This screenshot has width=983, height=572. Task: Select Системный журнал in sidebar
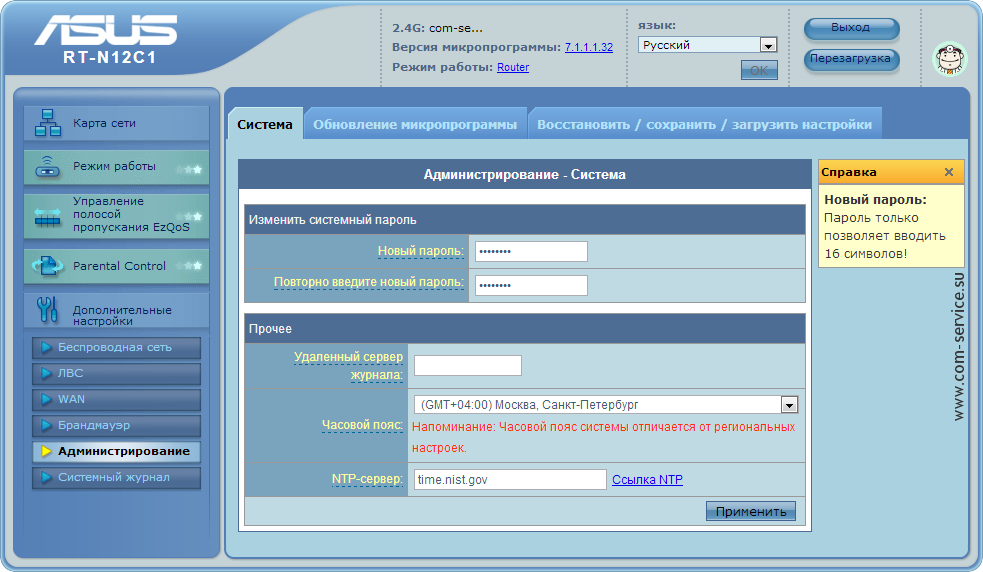pyautogui.click(x=114, y=477)
